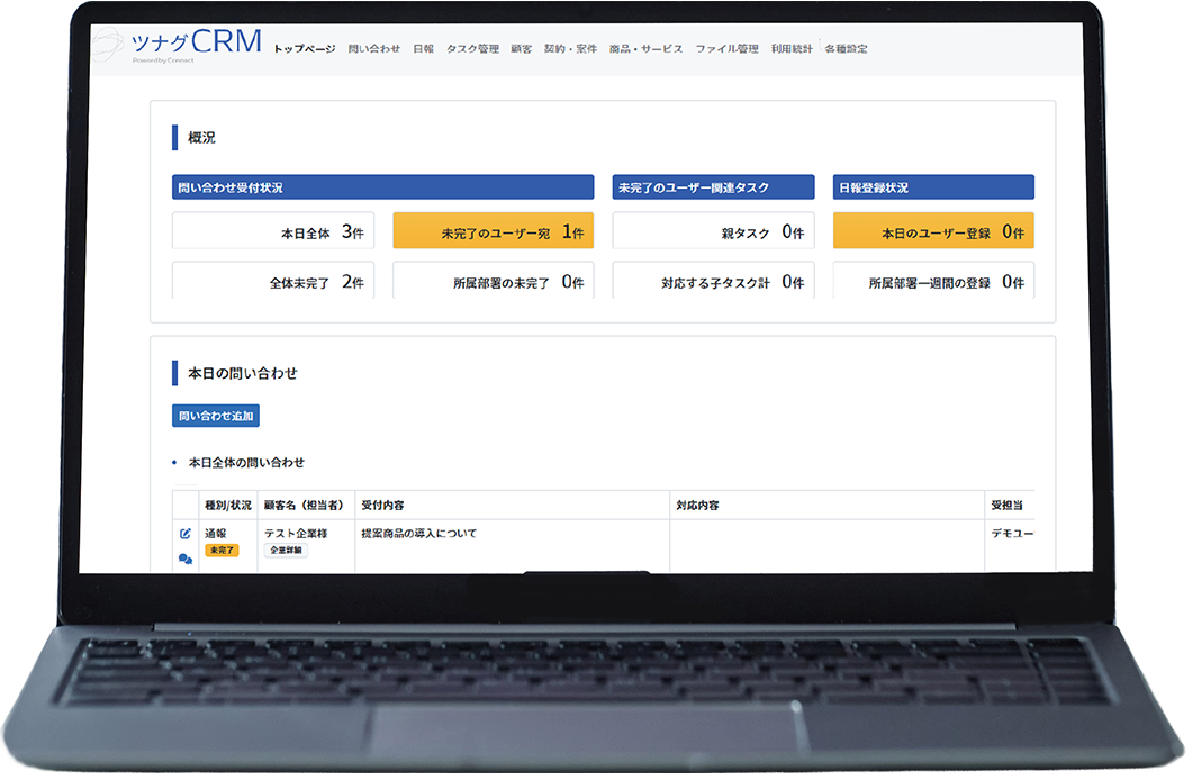Open the 各種設定 menu

[846, 49]
